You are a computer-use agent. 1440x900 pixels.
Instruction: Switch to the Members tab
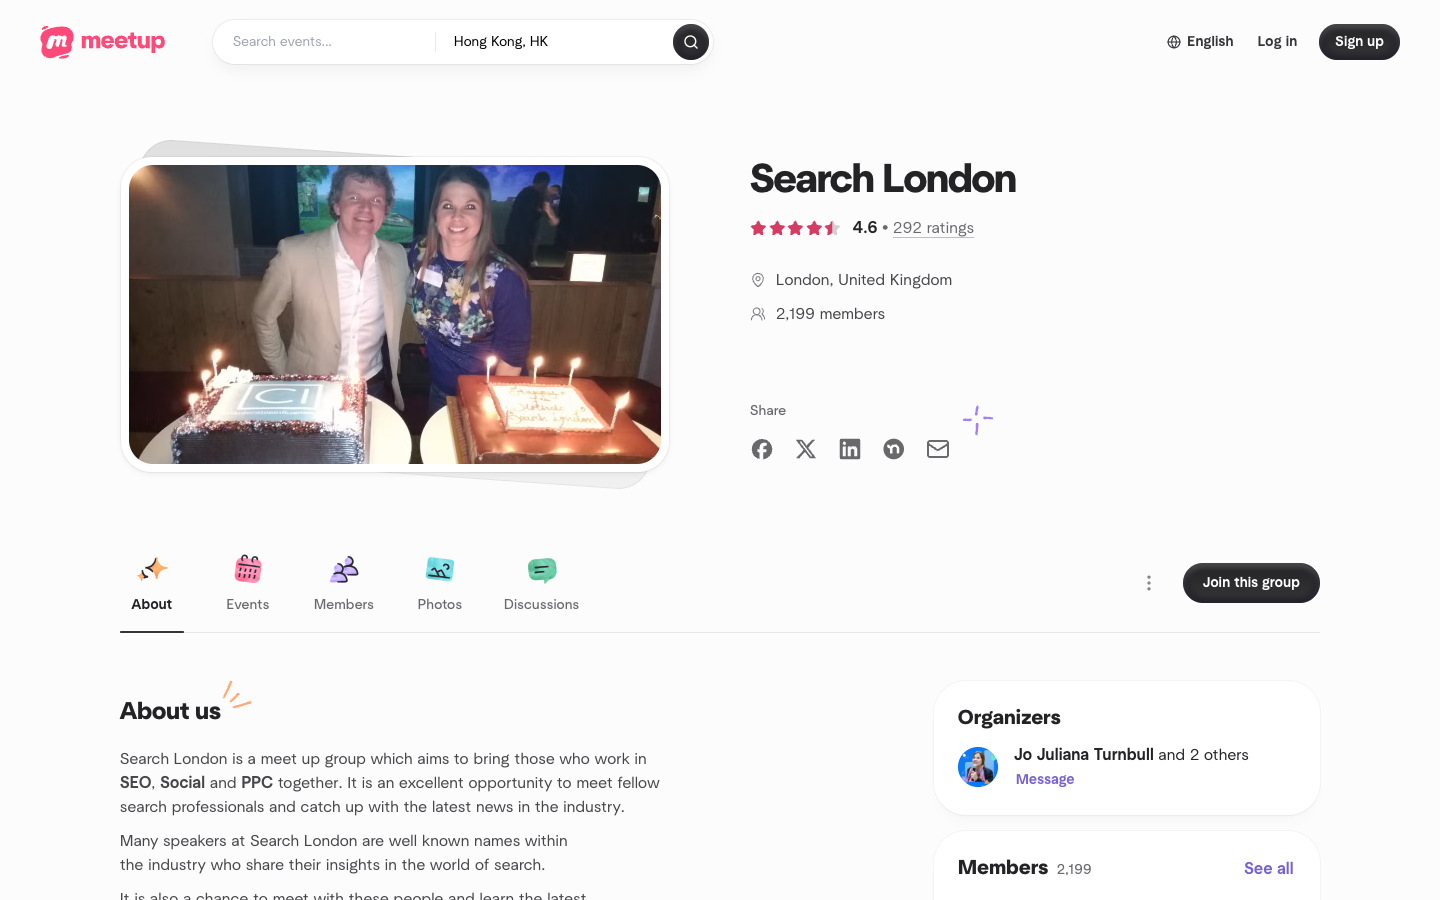pyautogui.click(x=344, y=584)
